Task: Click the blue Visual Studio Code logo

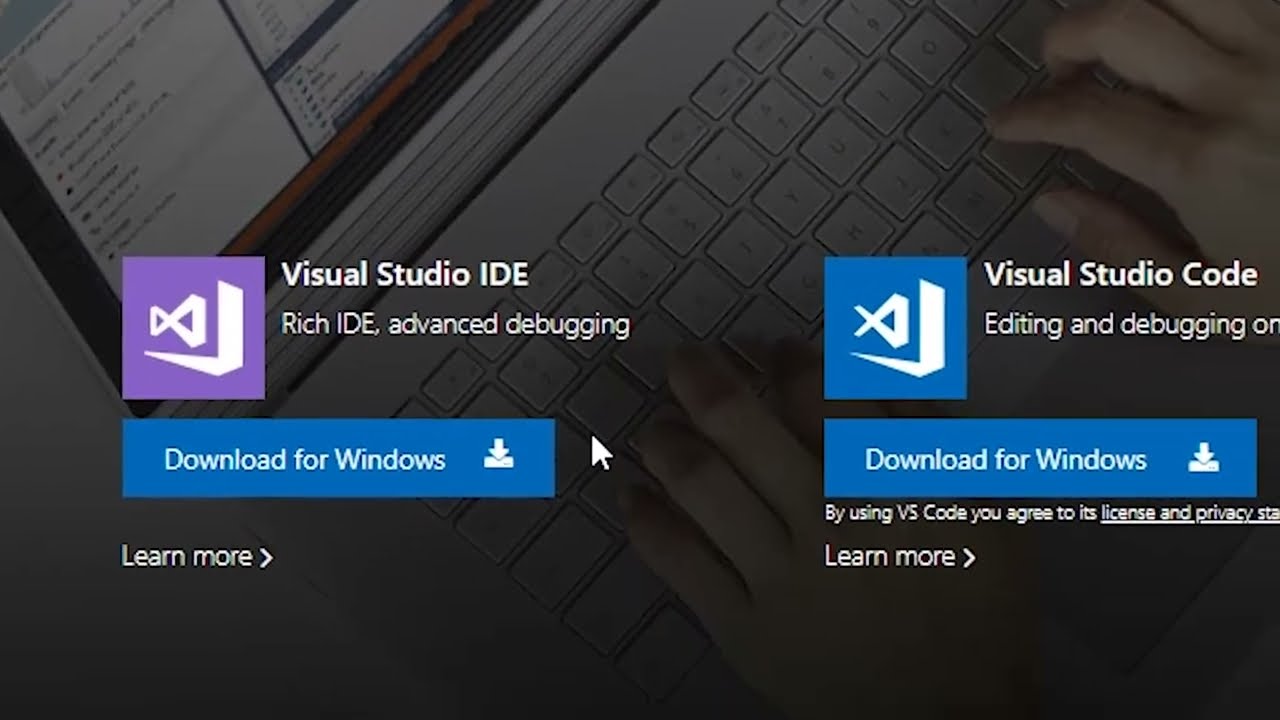Action: click(x=895, y=327)
